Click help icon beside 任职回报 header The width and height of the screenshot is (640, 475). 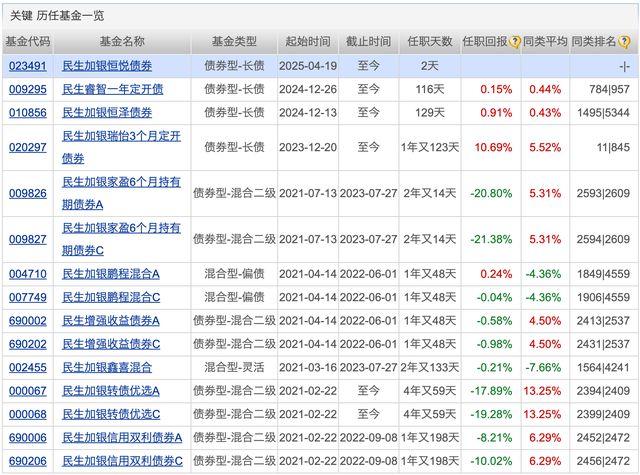[x=515, y=41]
